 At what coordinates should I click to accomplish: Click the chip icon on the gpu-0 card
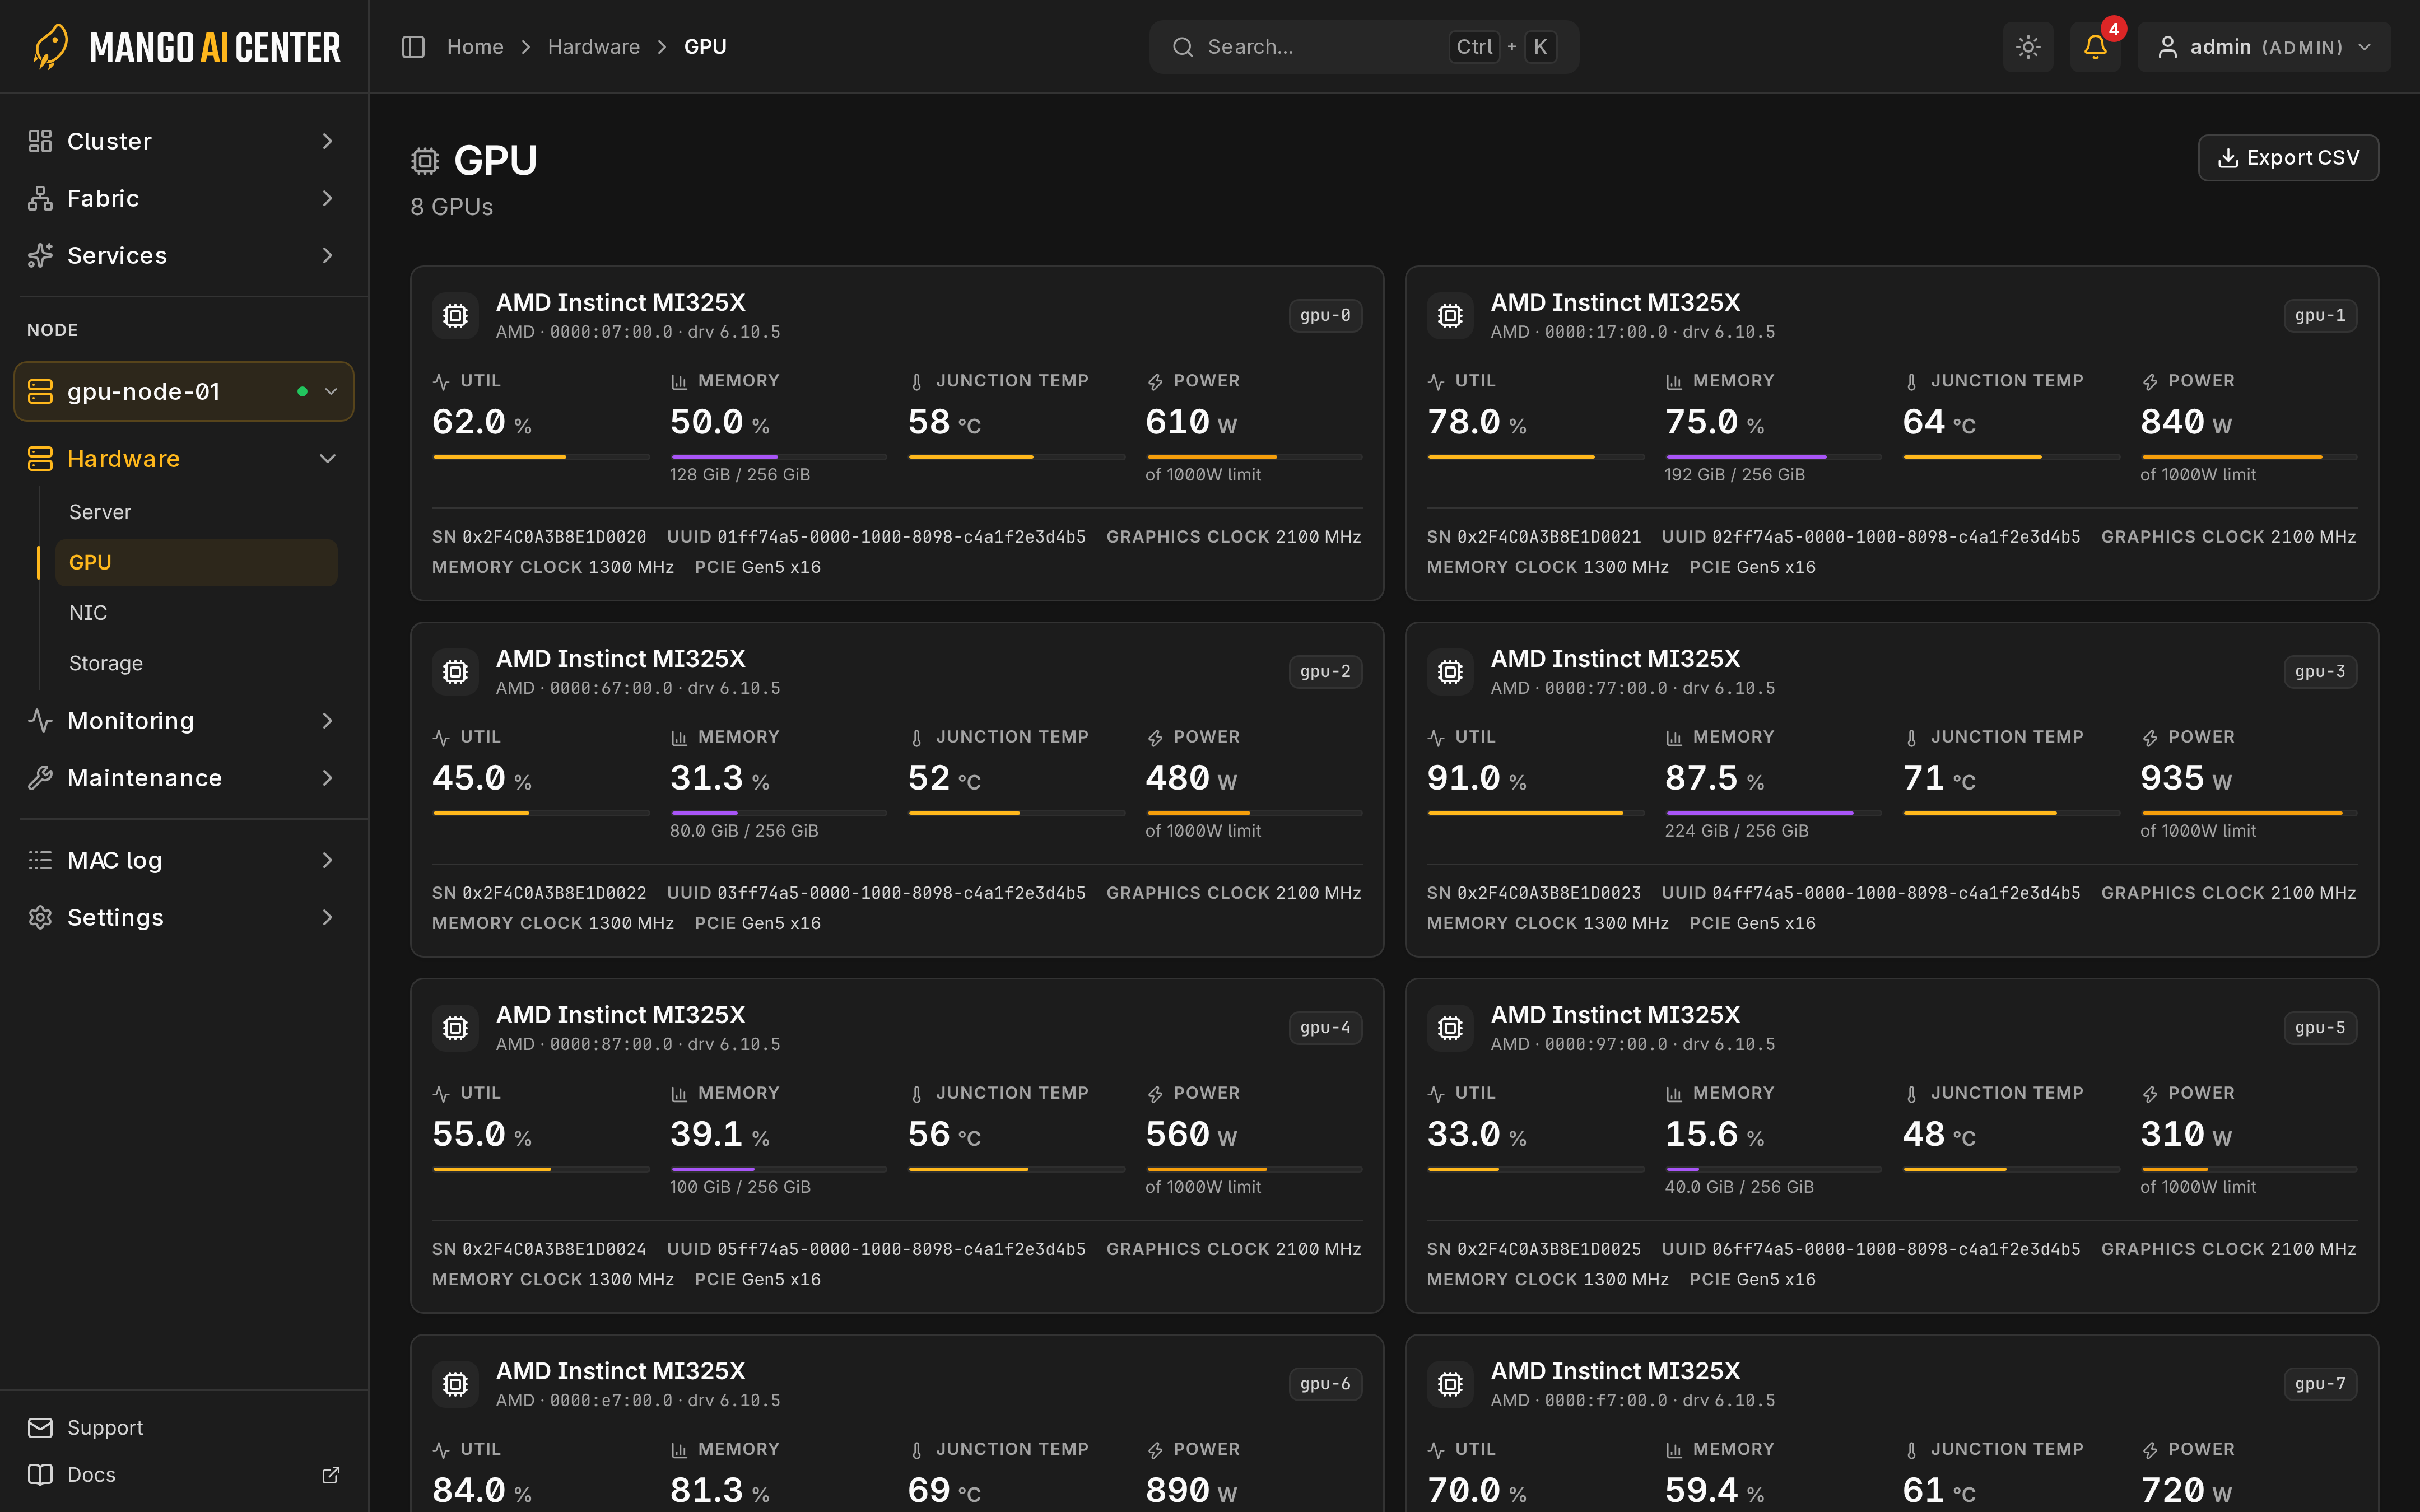[455, 316]
